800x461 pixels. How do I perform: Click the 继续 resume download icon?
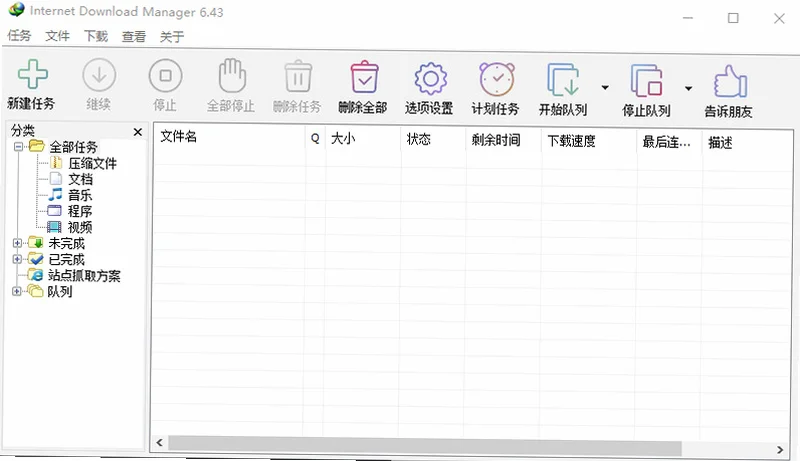tap(99, 75)
